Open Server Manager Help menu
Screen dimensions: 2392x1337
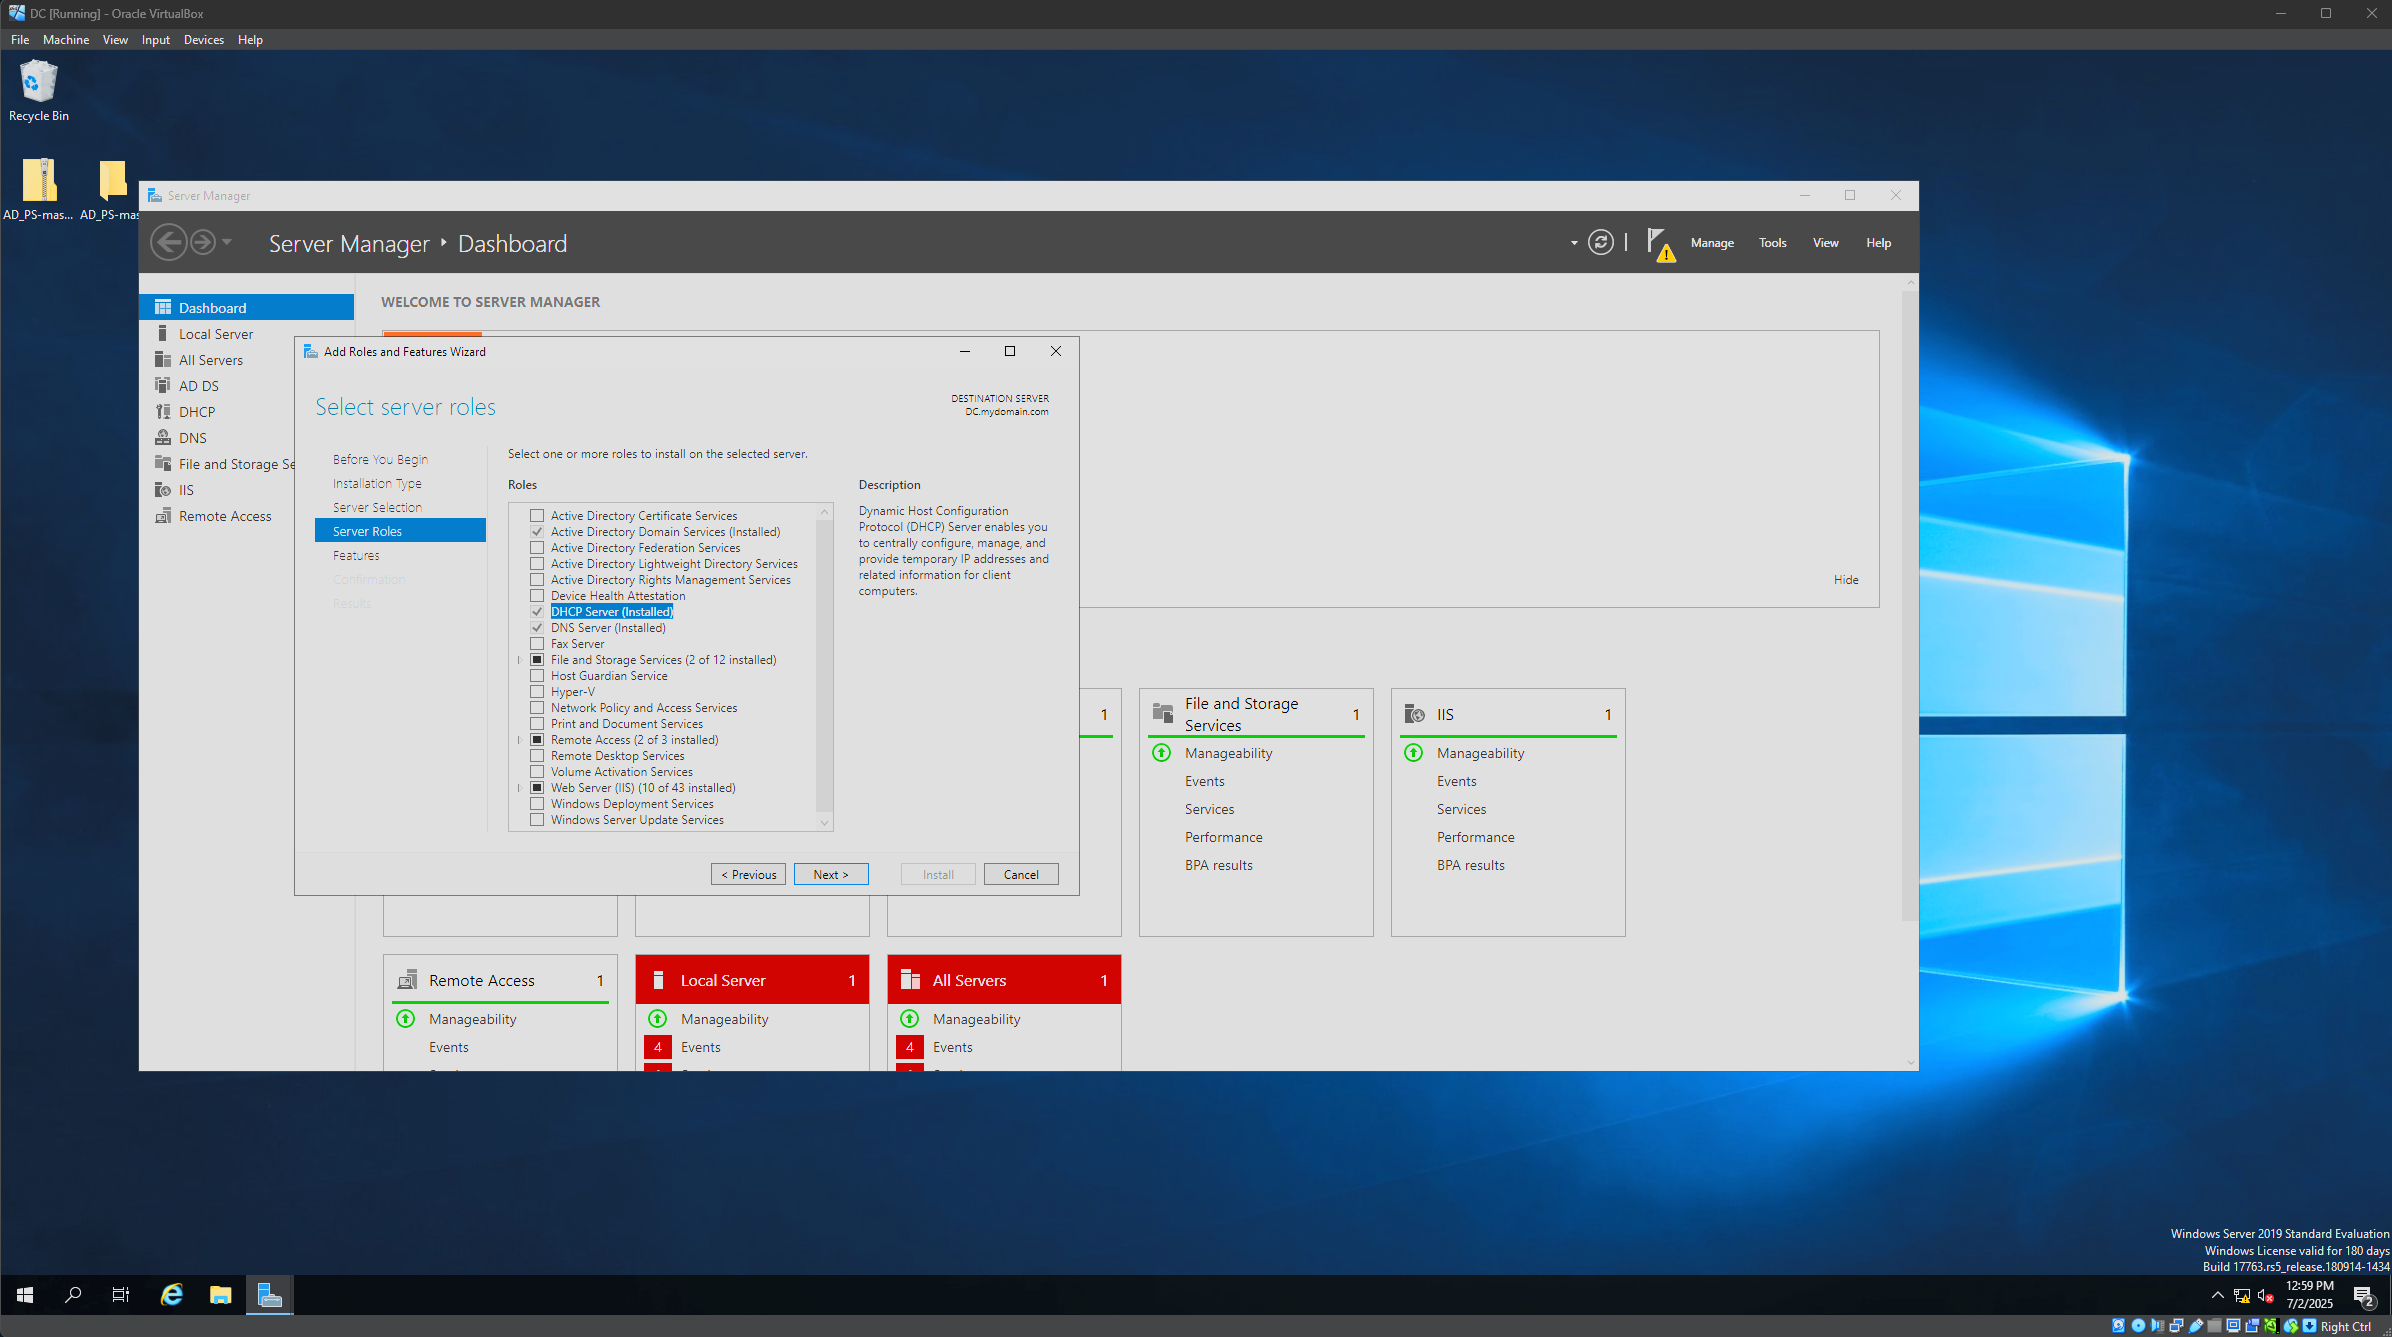pos(1878,243)
